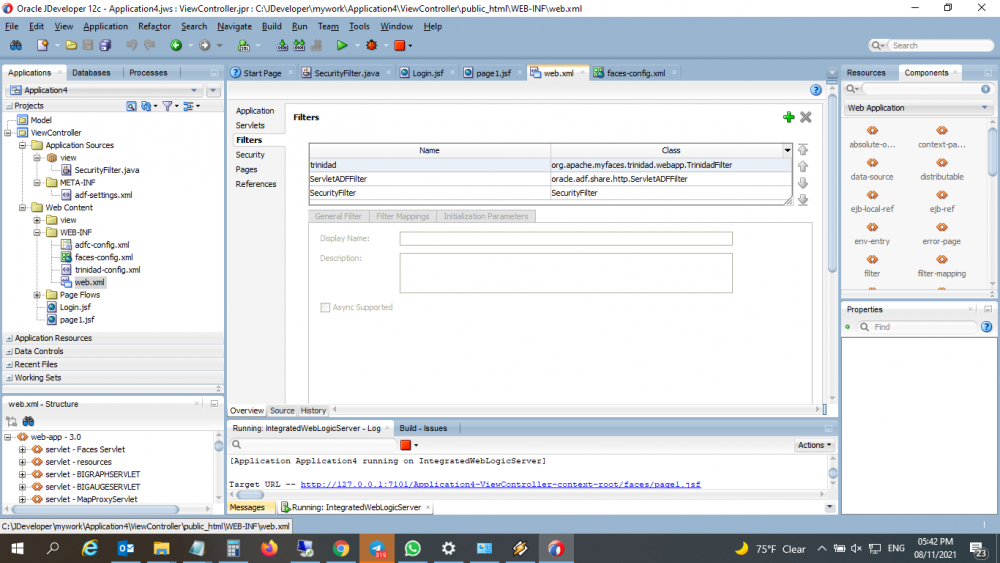
Task: Select the SecurityFilter row in Filters table
Action: click(550, 193)
